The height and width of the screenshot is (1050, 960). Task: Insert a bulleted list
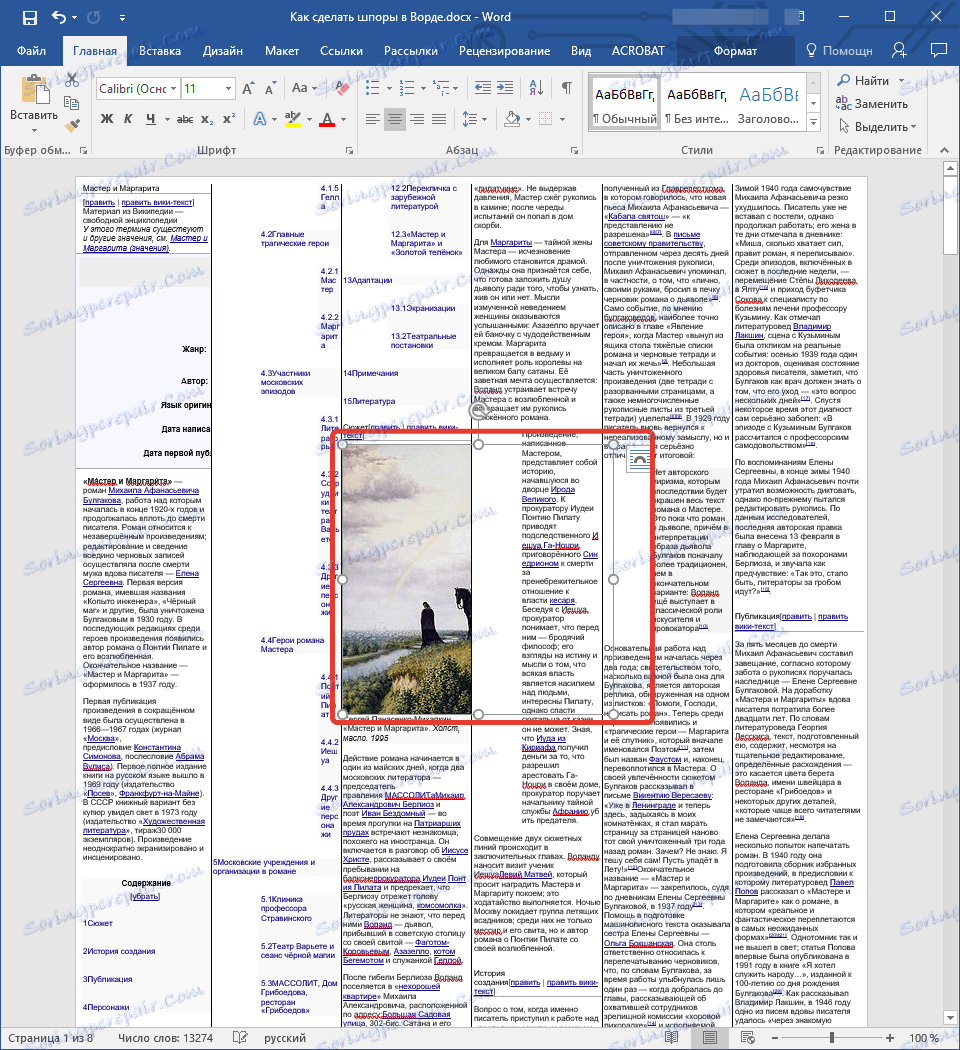pyautogui.click(x=372, y=88)
